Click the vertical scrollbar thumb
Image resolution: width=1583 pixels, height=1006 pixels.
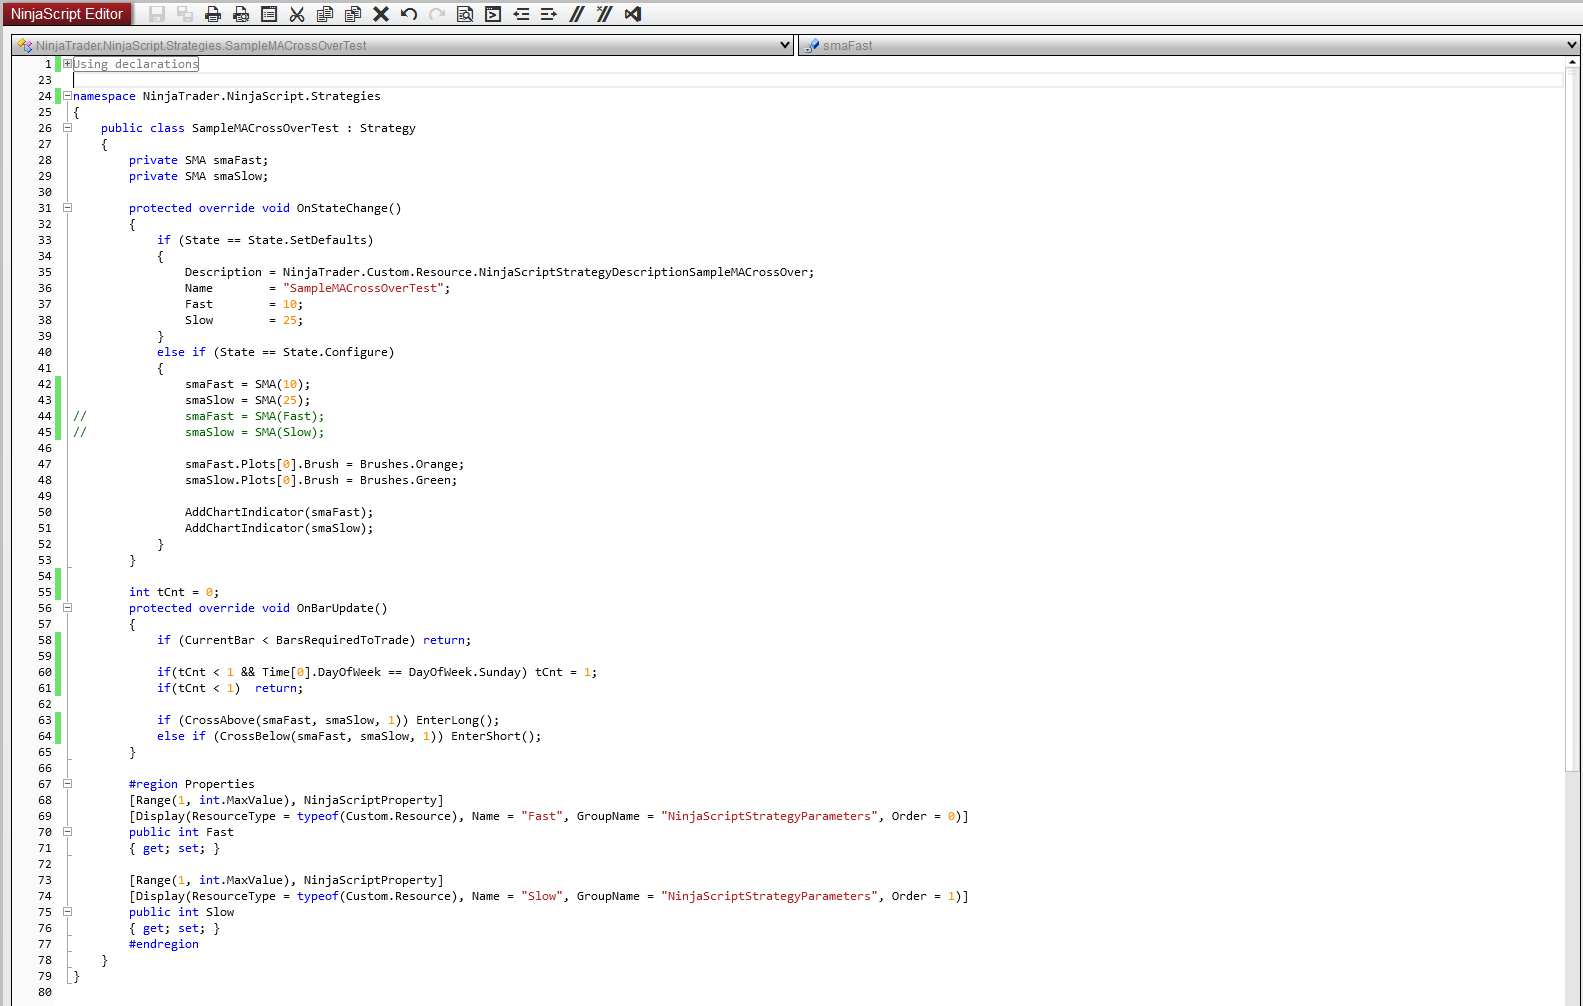(x=1573, y=420)
